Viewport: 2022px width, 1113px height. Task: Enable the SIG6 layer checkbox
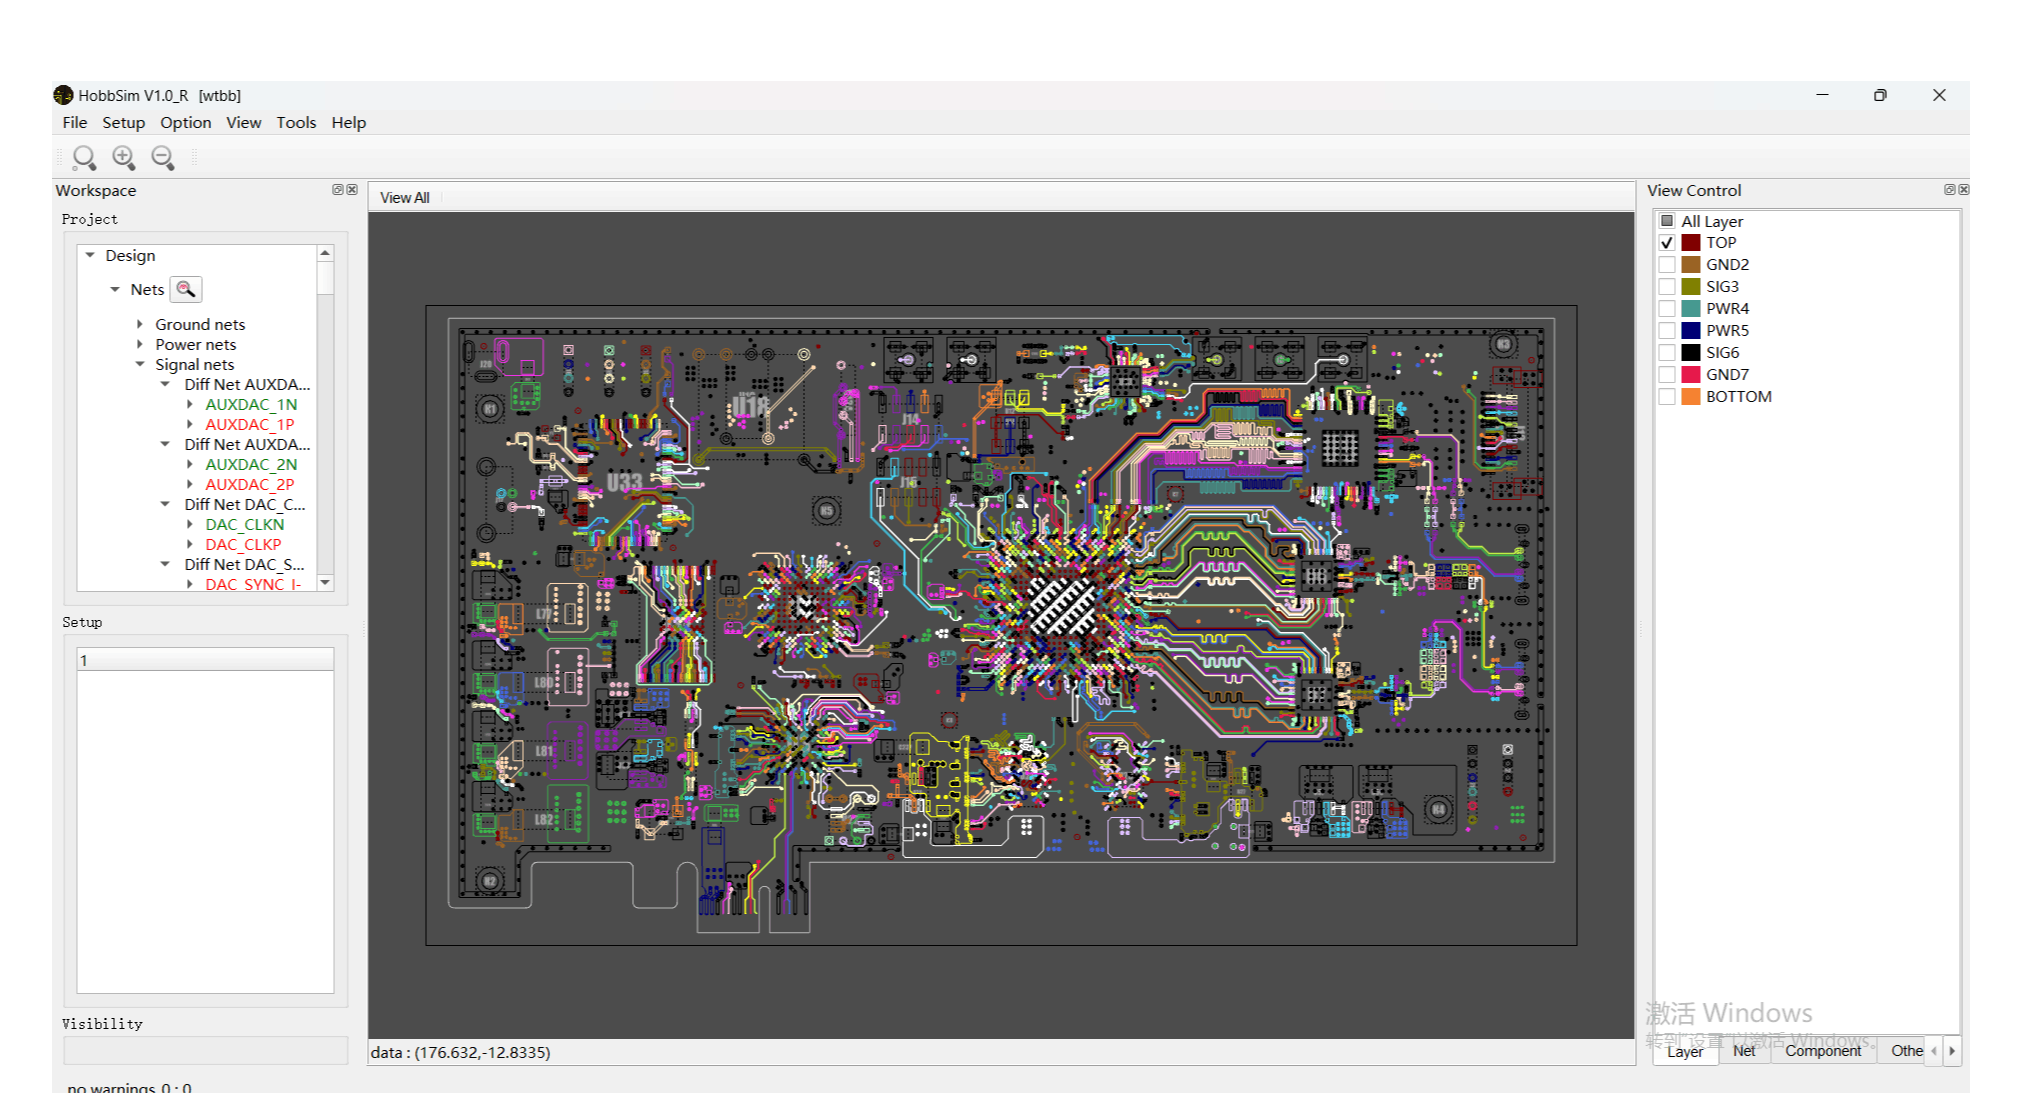[x=1667, y=353]
